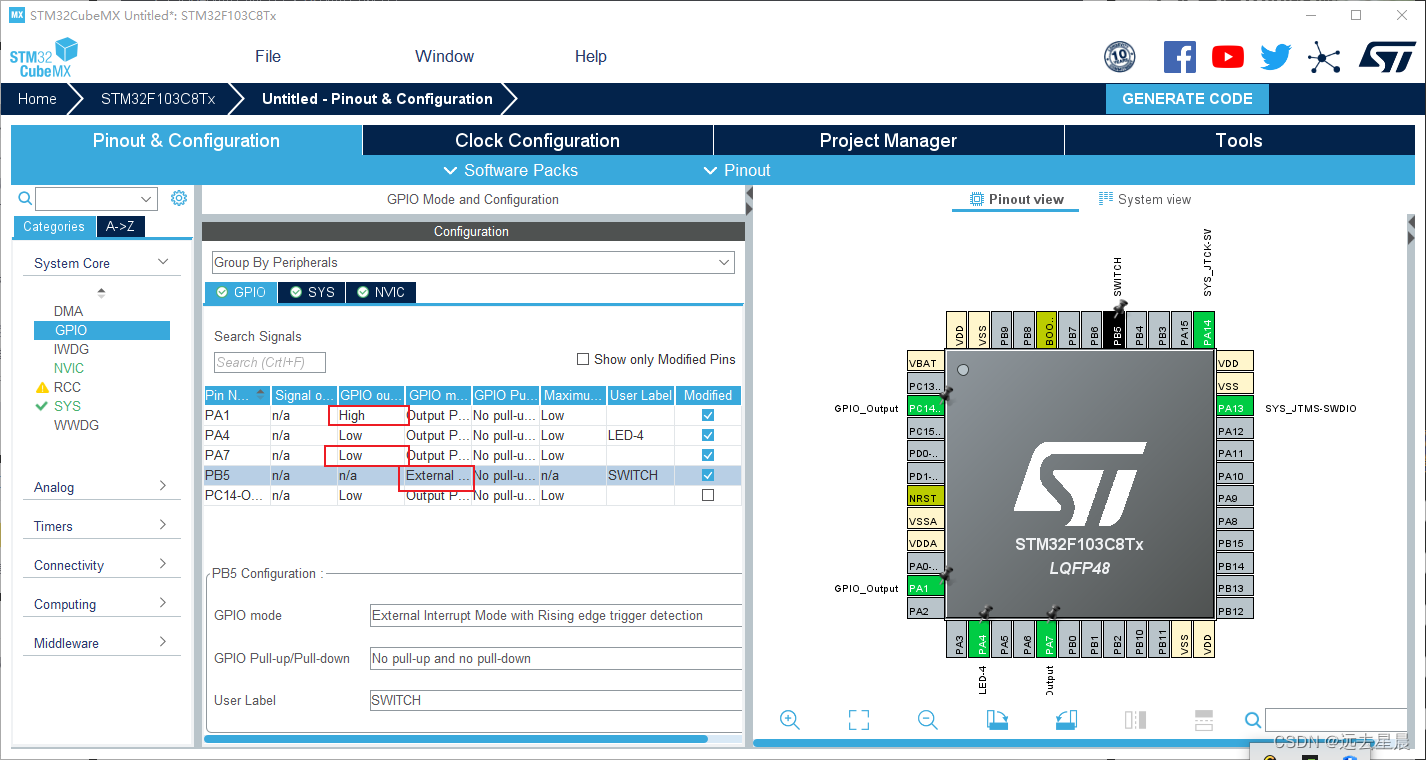Open the Software Packs dropdown
Viewport: 1426px width, 760px height.
pyautogui.click(x=510, y=170)
